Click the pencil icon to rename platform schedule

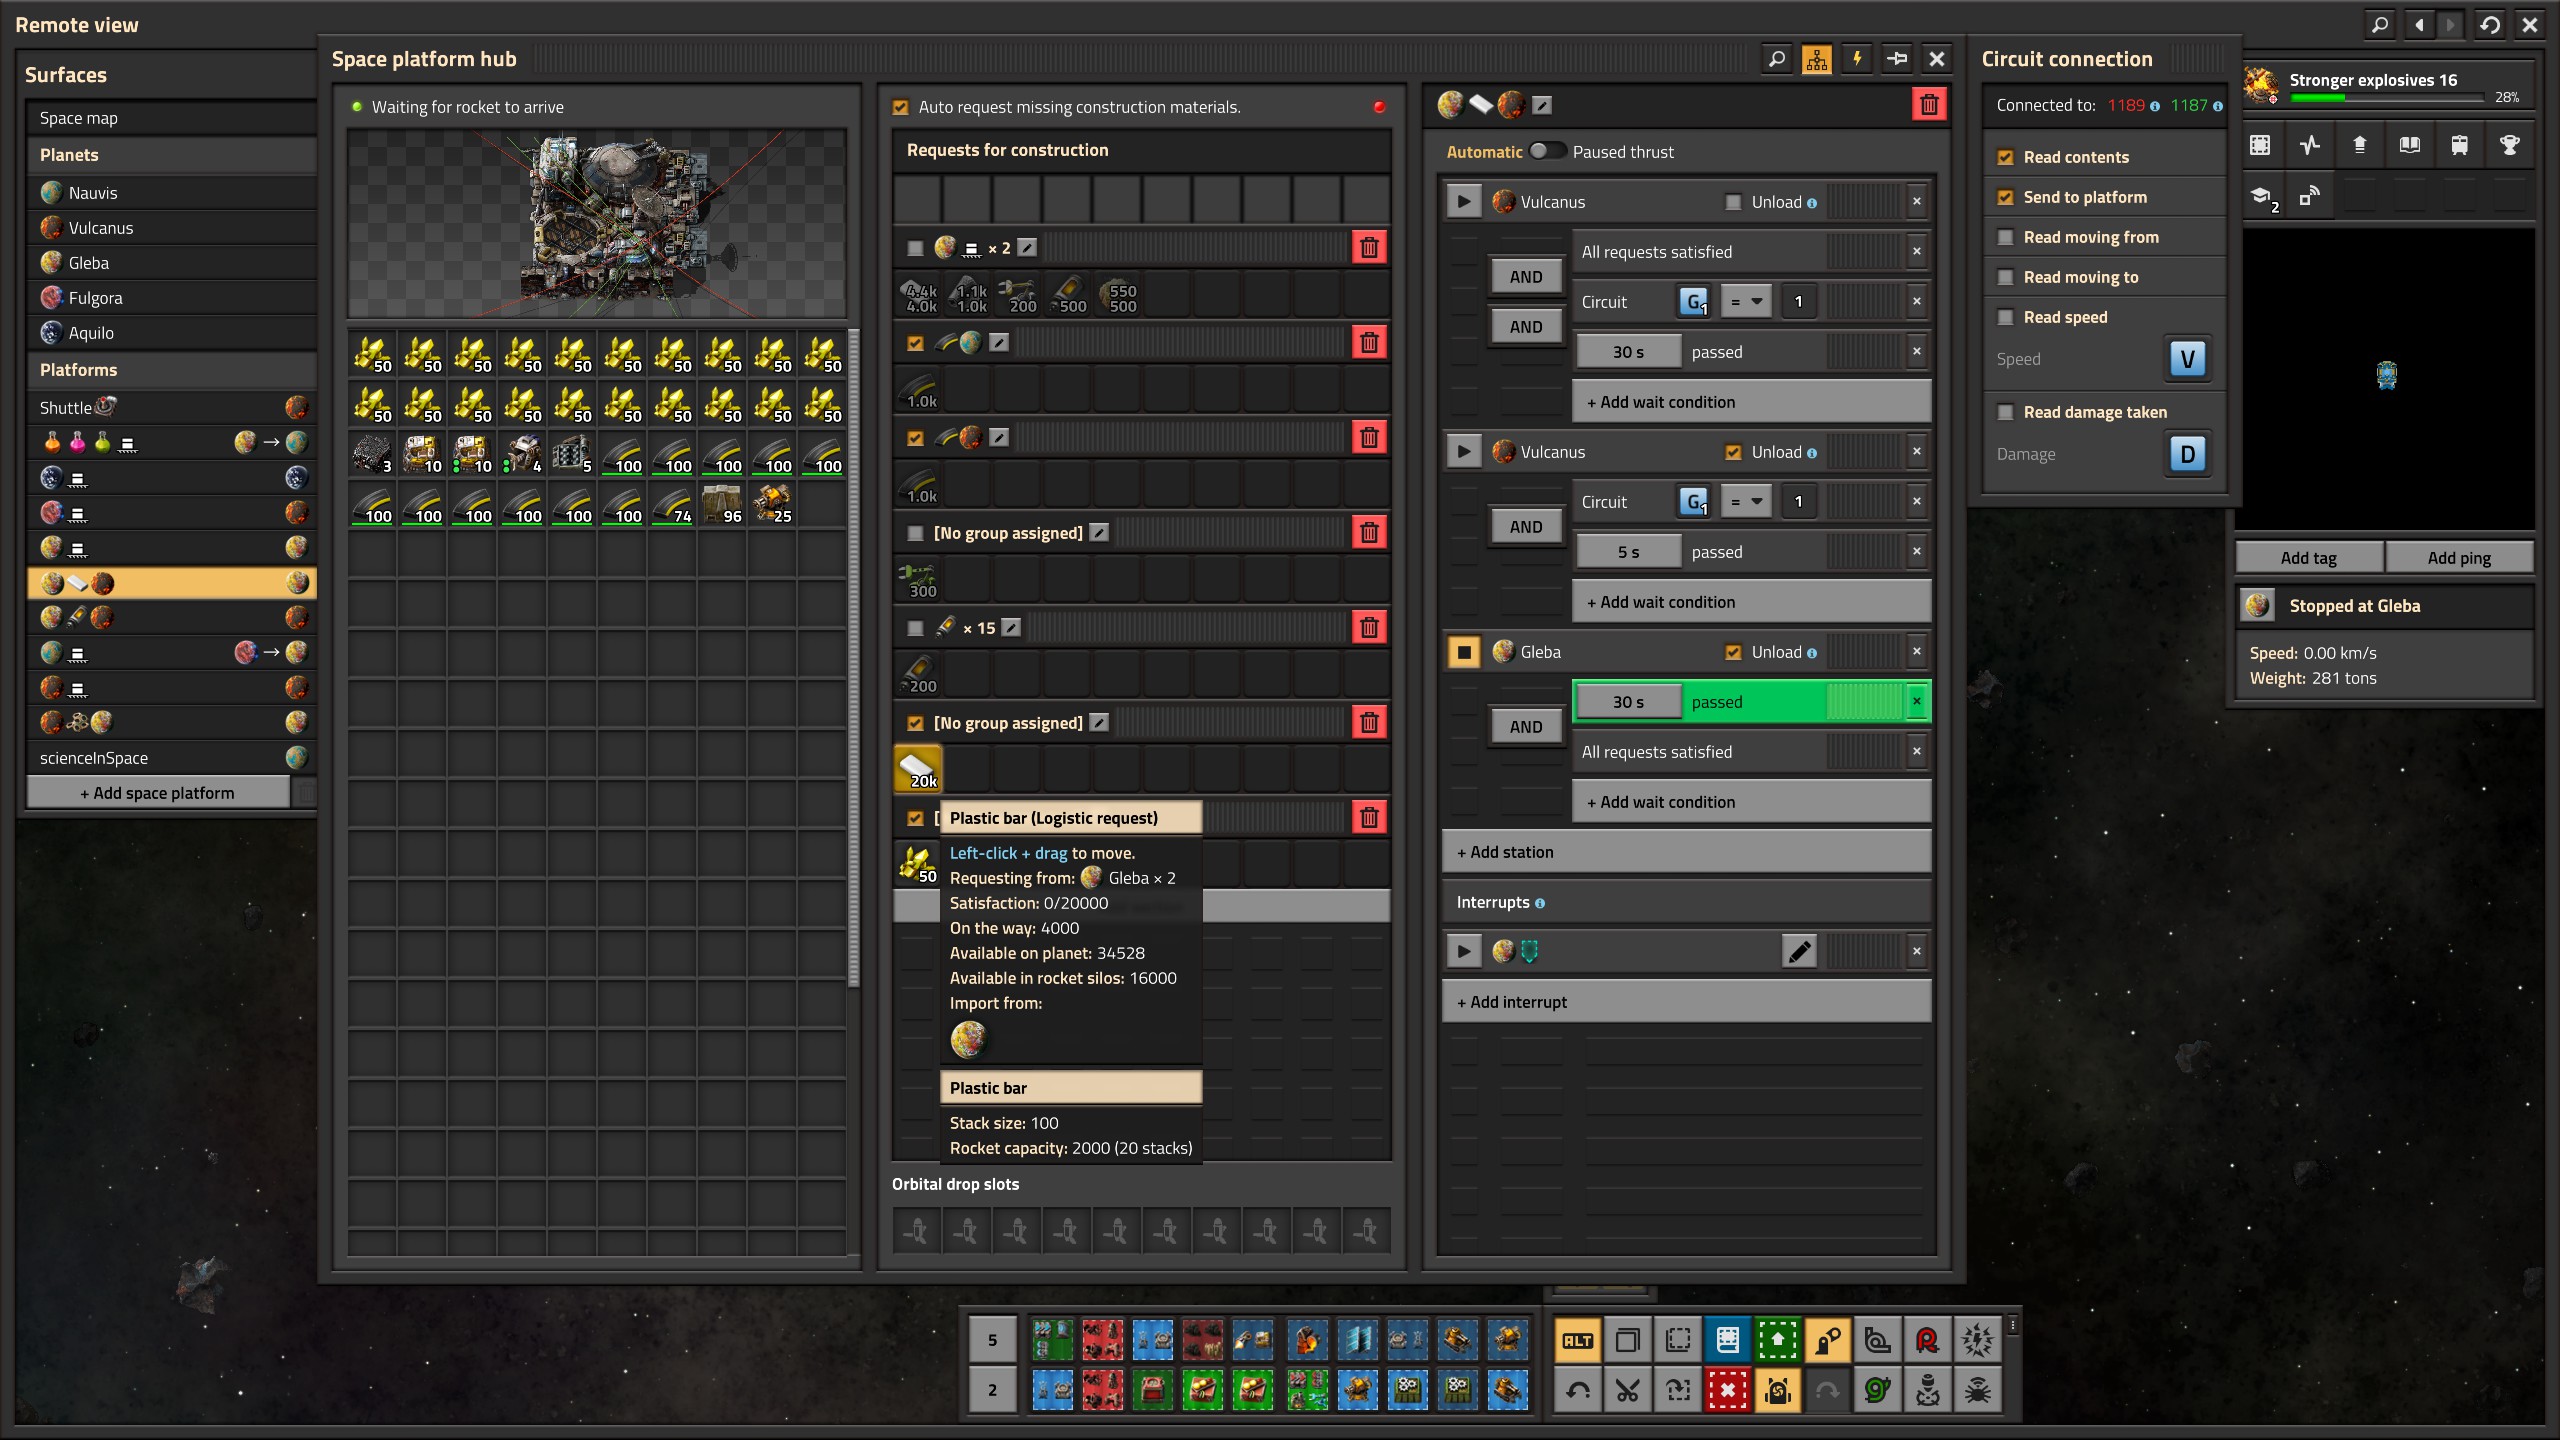(x=1542, y=105)
